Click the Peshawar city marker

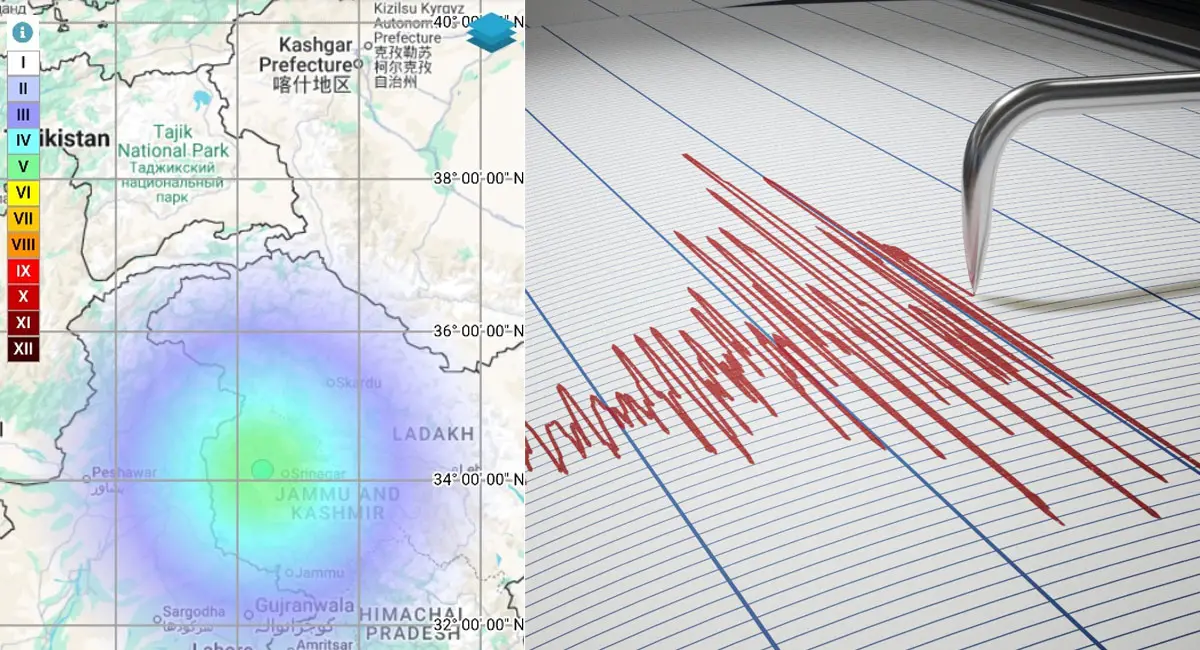(x=87, y=473)
